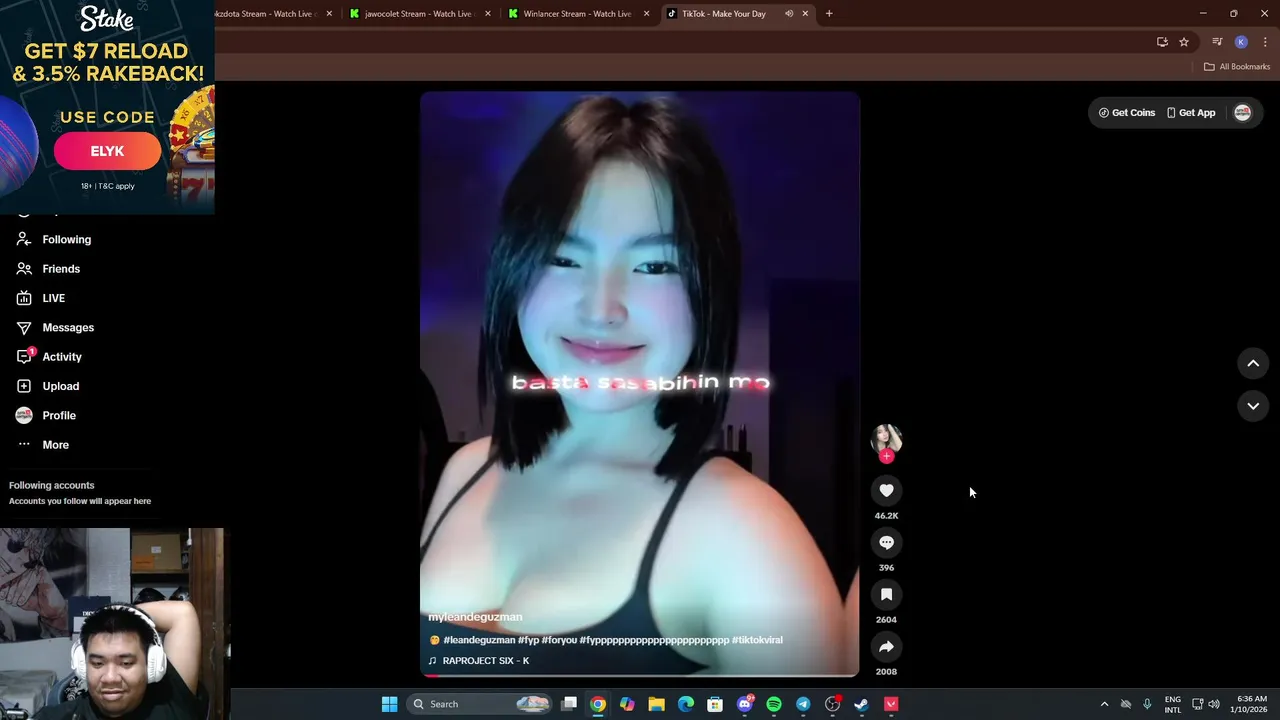Viewport: 1280px width, 720px height.
Task: Switch to the jawocolet Stream tab
Action: [x=417, y=14]
